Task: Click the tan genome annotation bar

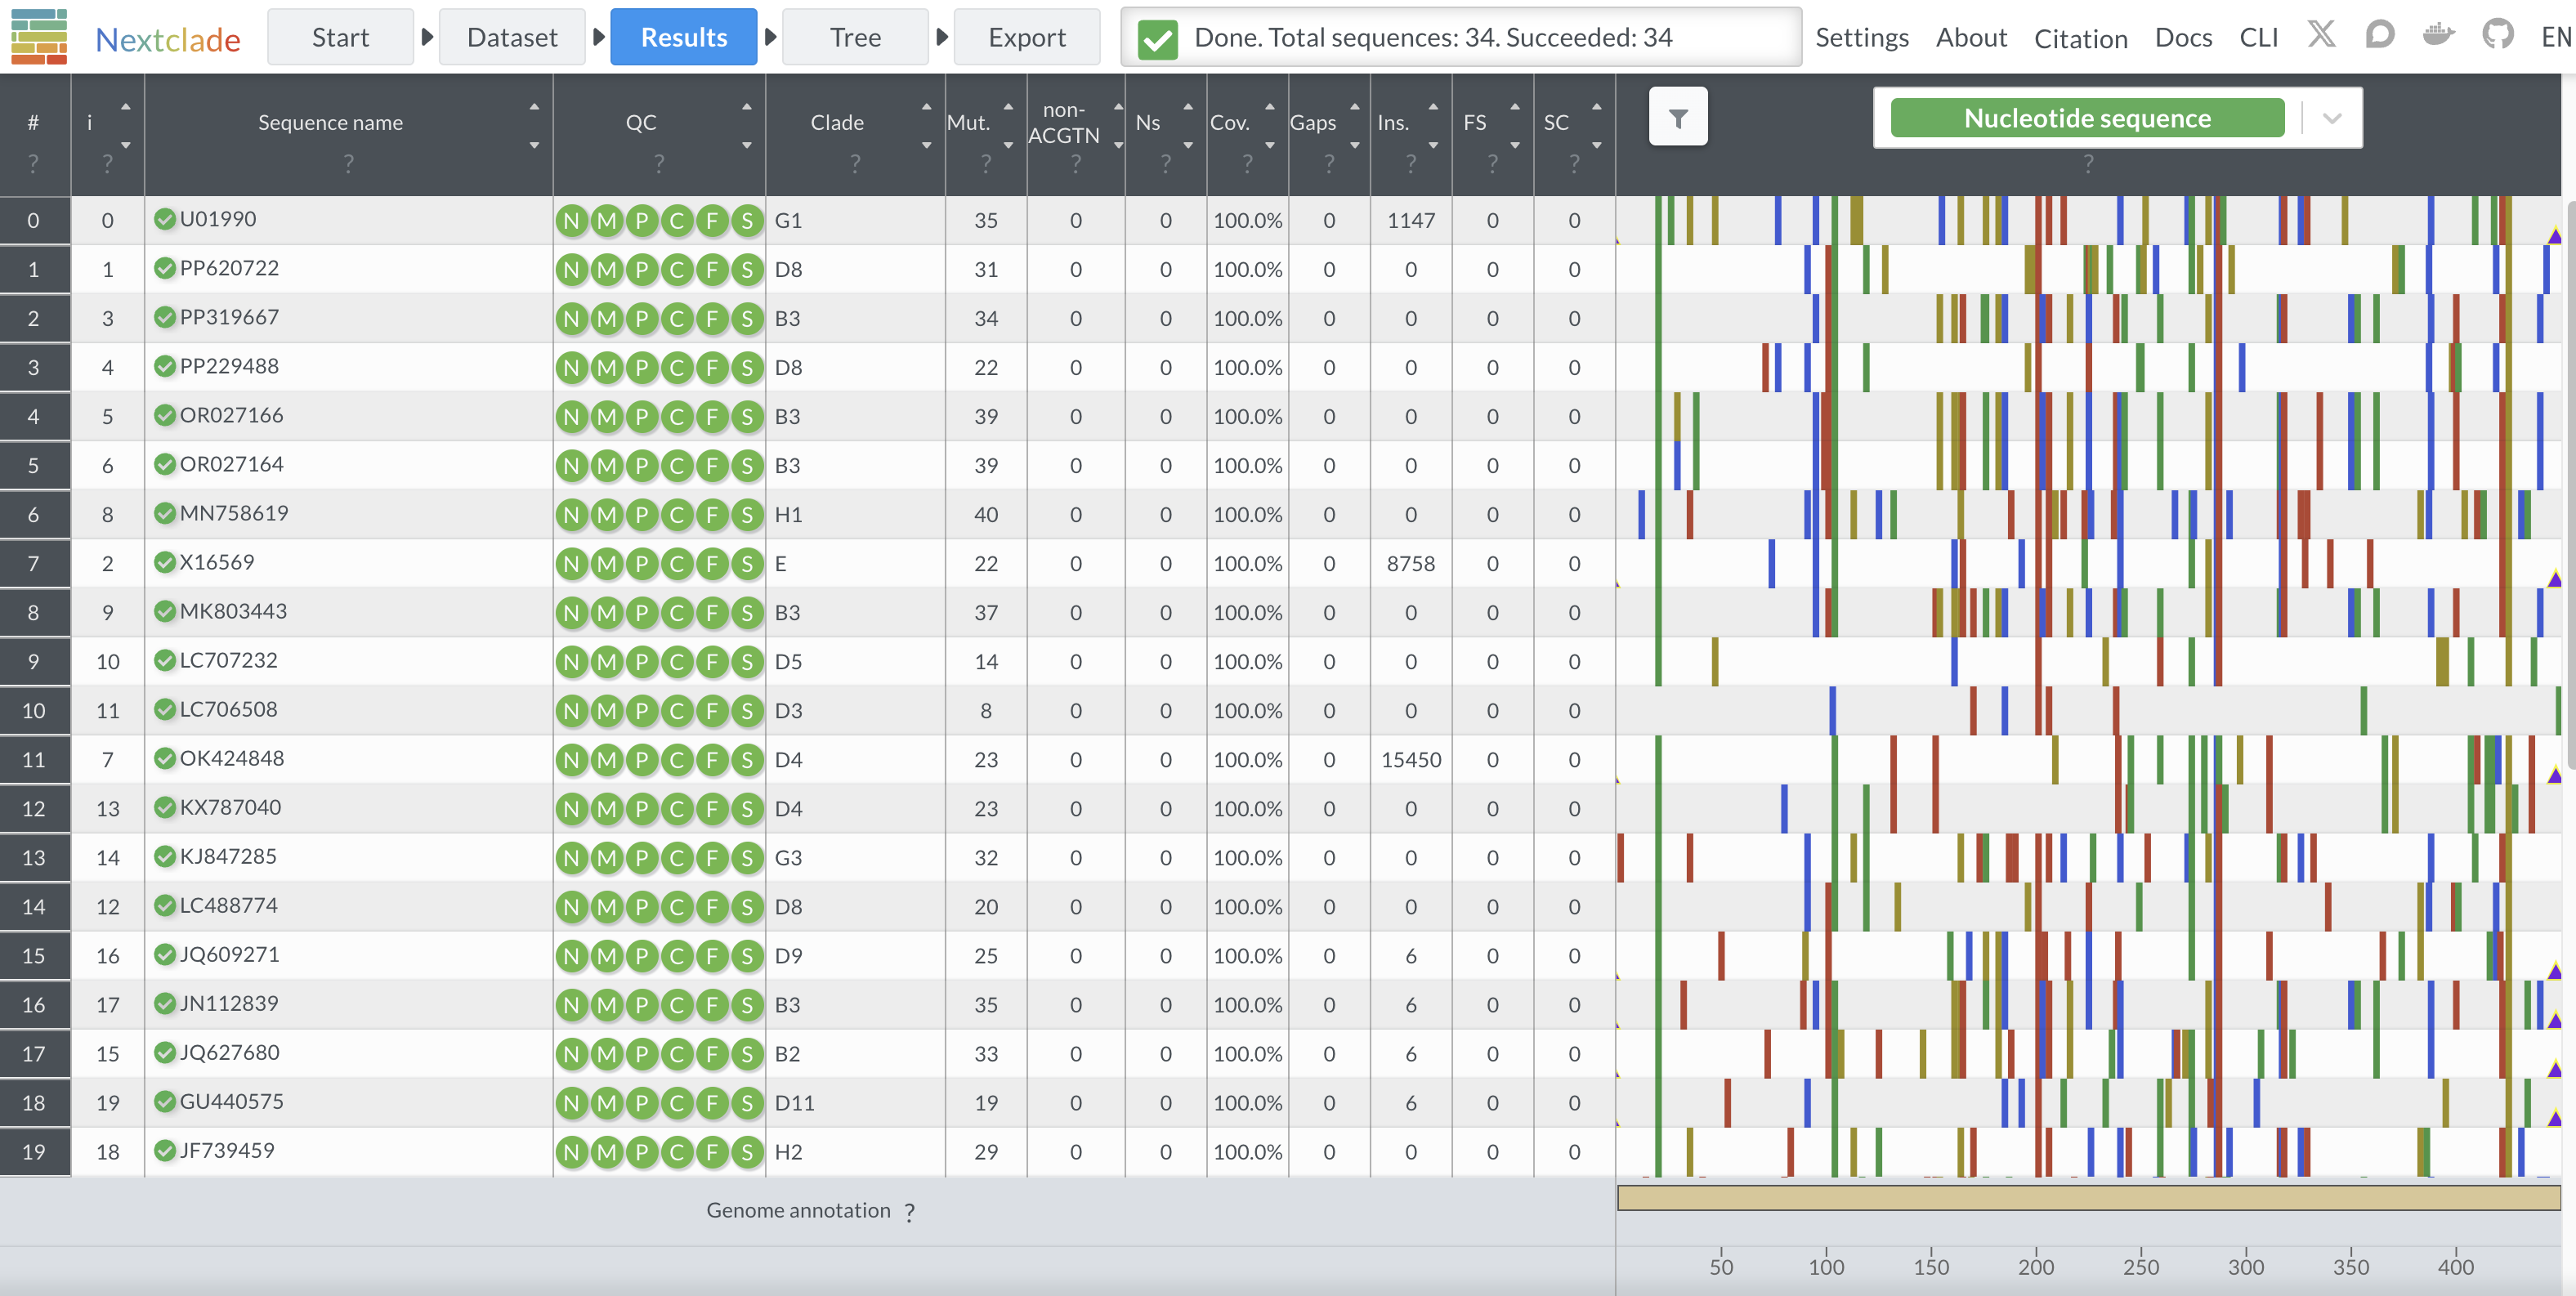Action: click(x=2088, y=1198)
